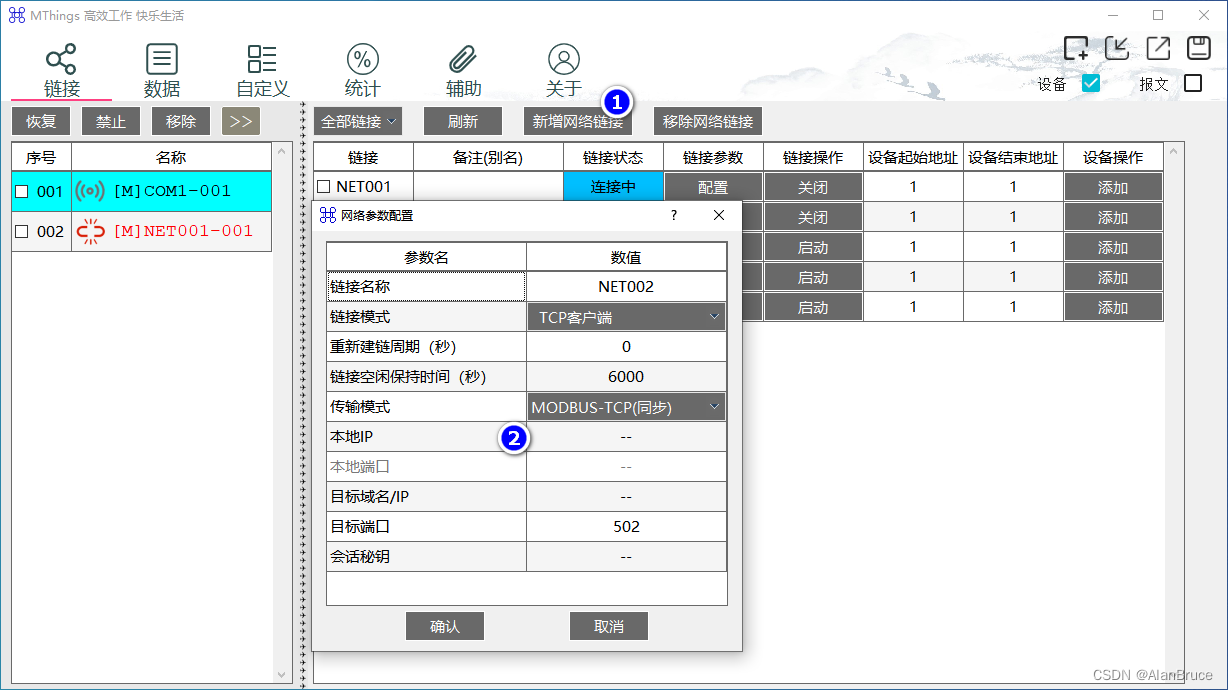
Task: Click the 设备结束地址 column header
Action: [1013, 157]
